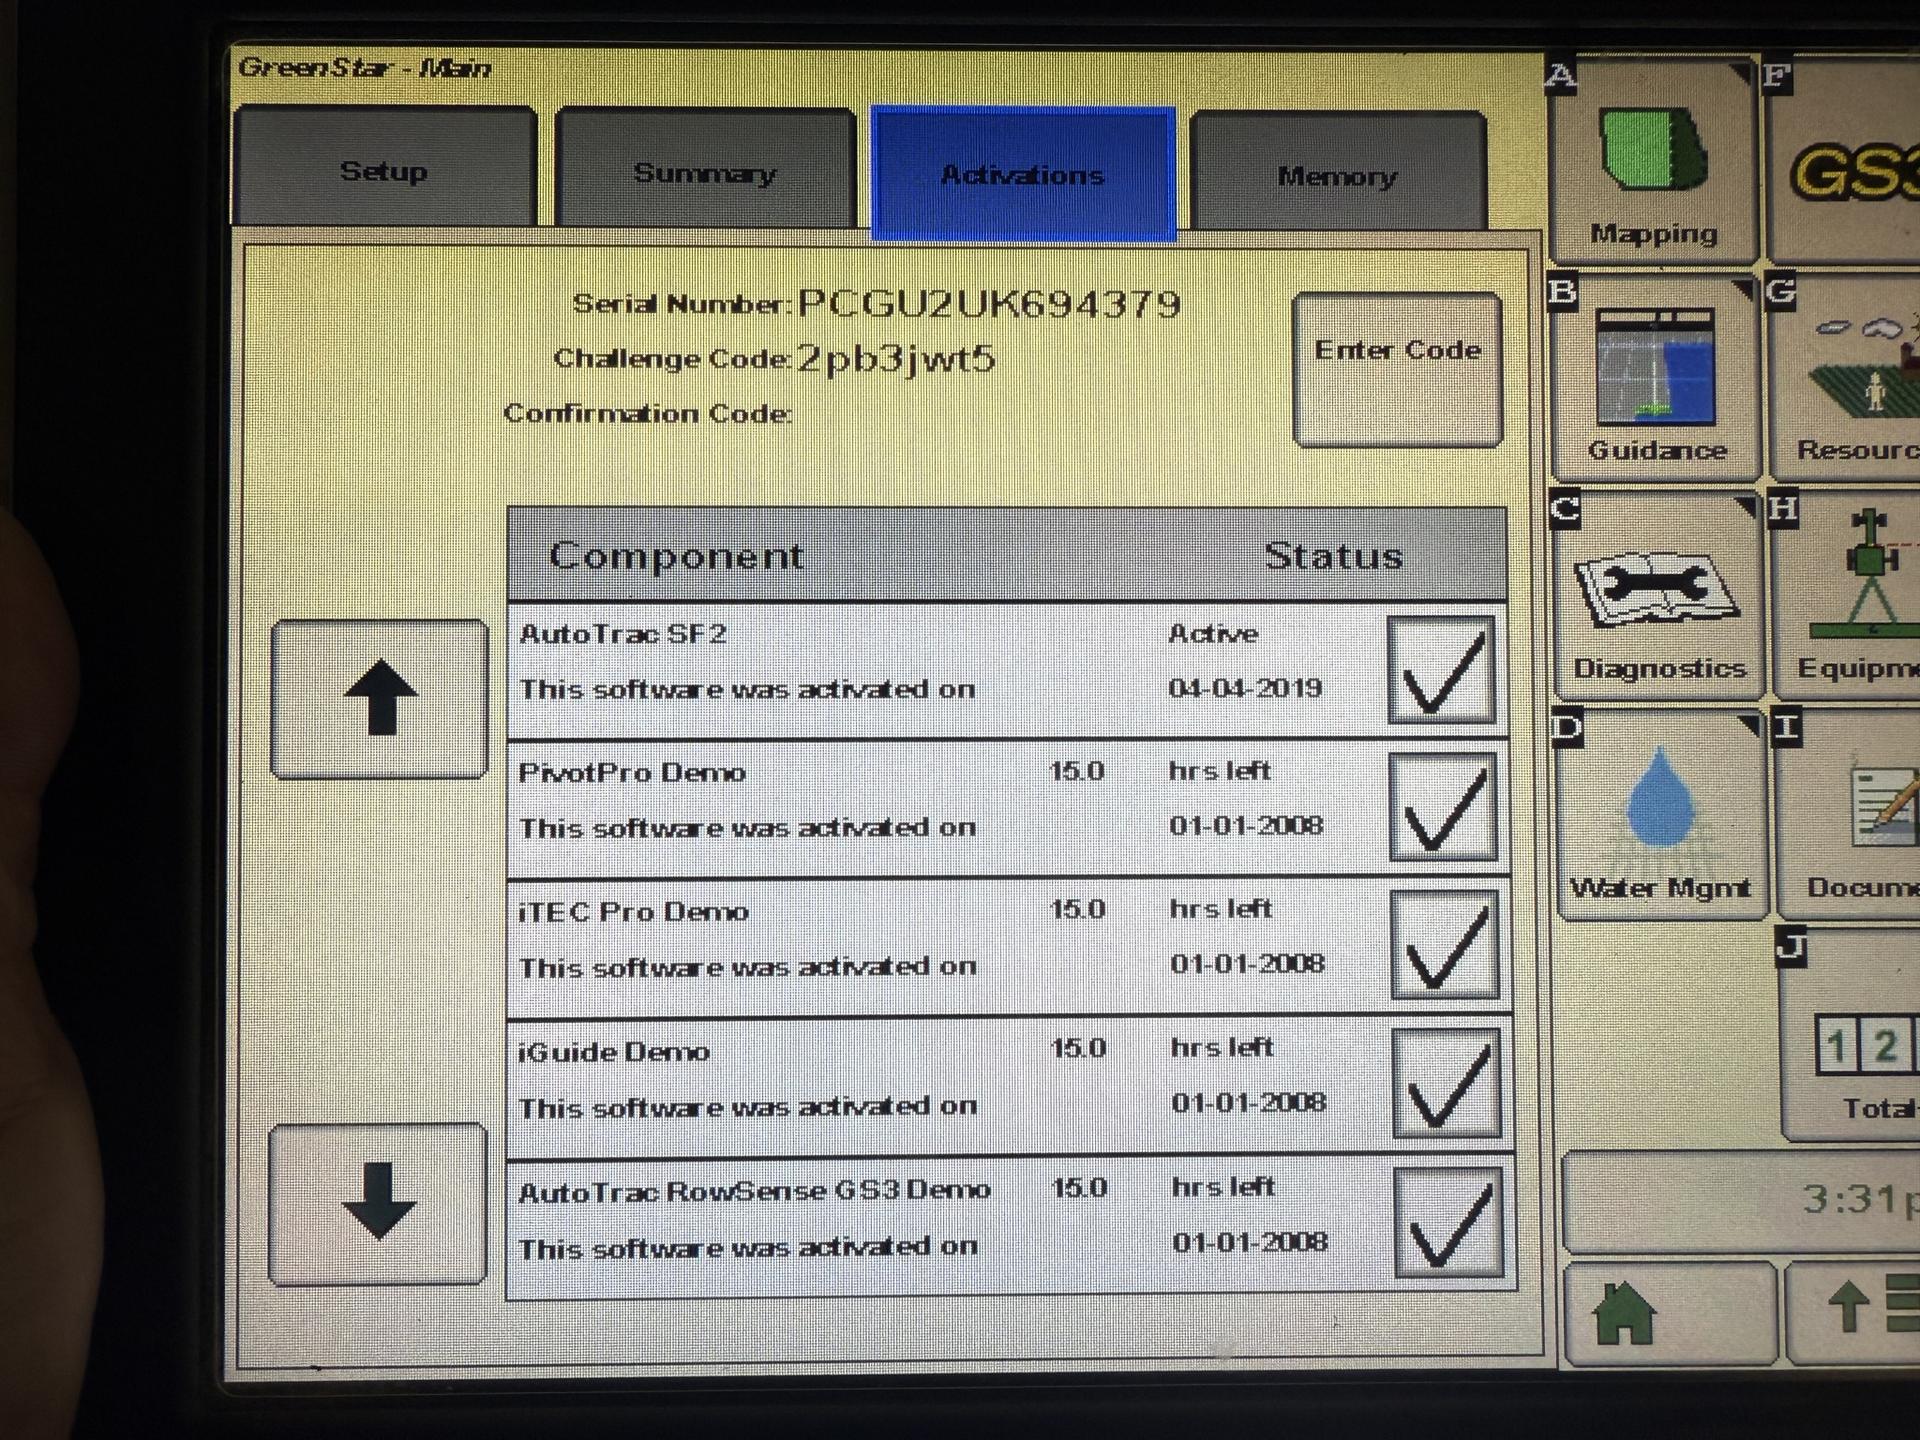Switch to the Summary tab
The image size is (1920, 1440).
(705, 169)
